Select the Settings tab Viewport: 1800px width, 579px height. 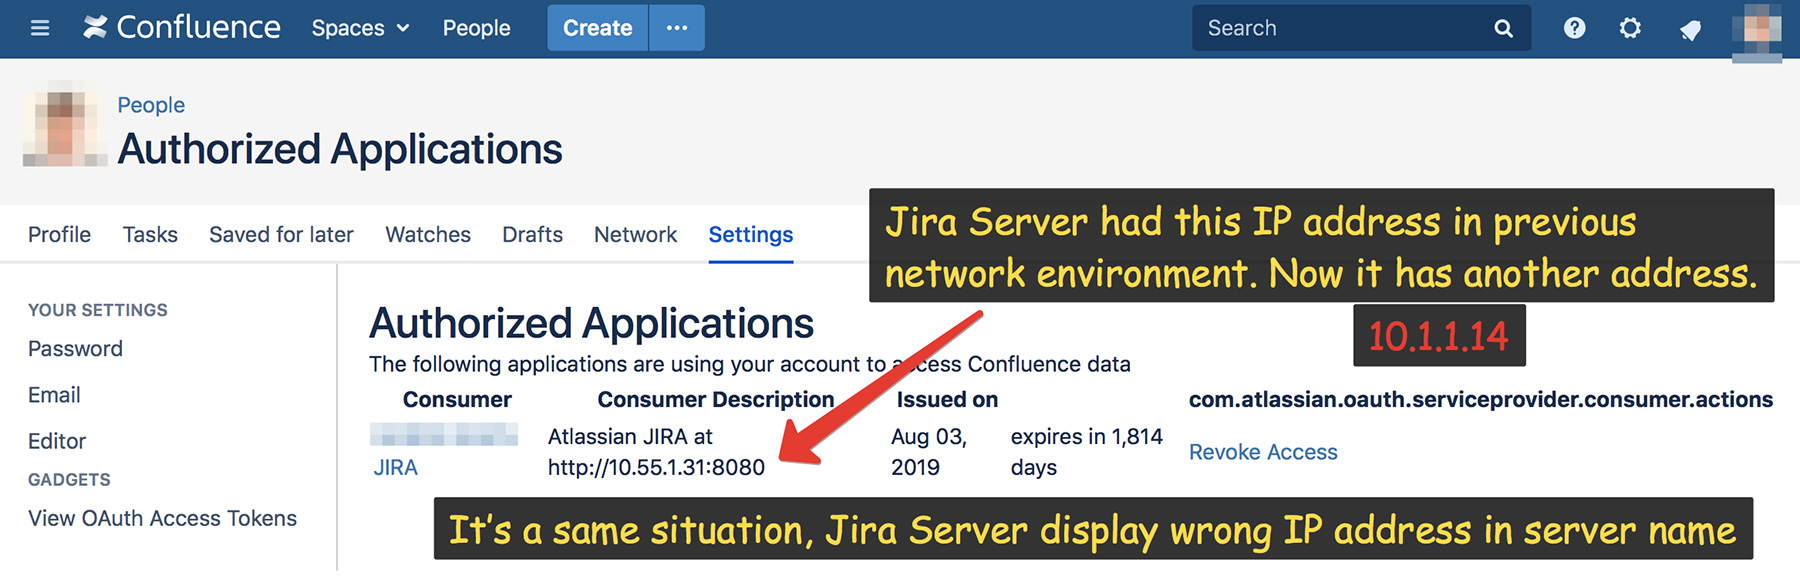pyautogui.click(x=751, y=234)
